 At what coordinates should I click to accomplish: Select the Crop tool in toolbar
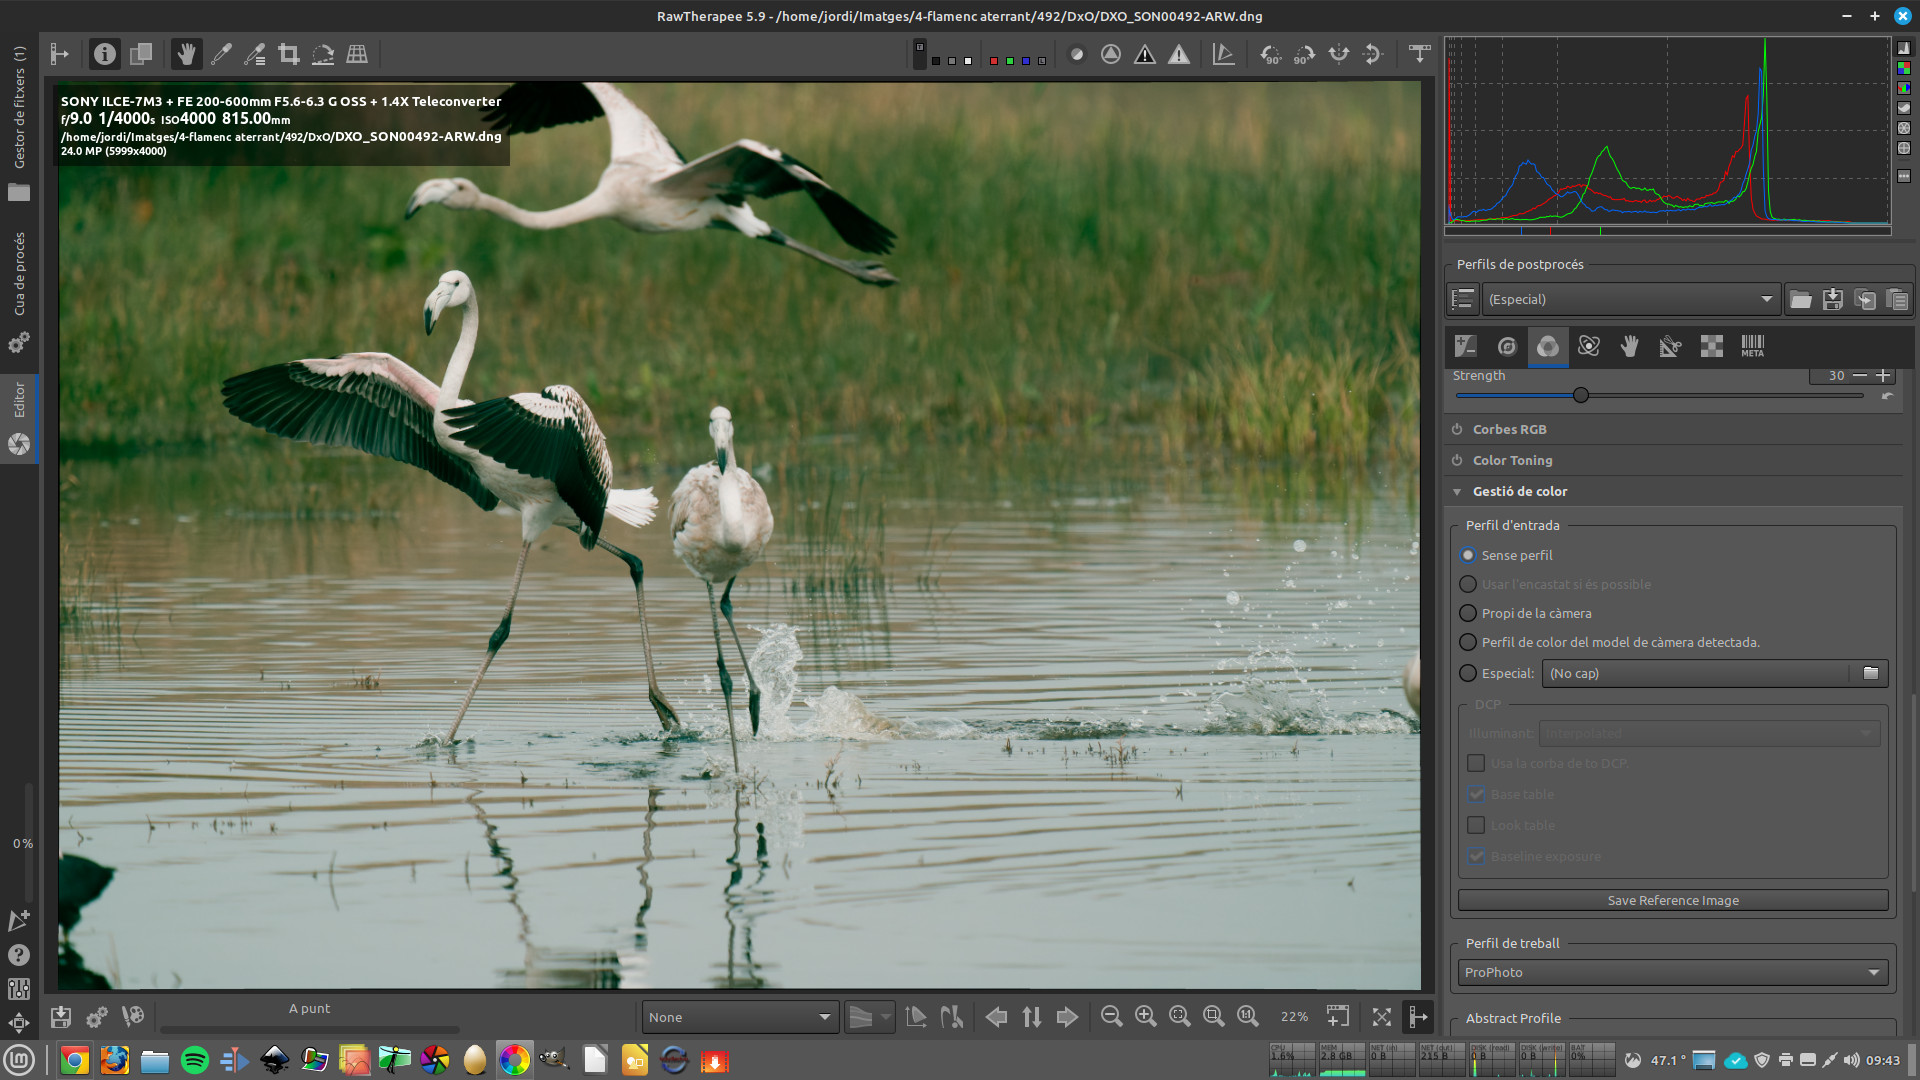click(x=289, y=54)
